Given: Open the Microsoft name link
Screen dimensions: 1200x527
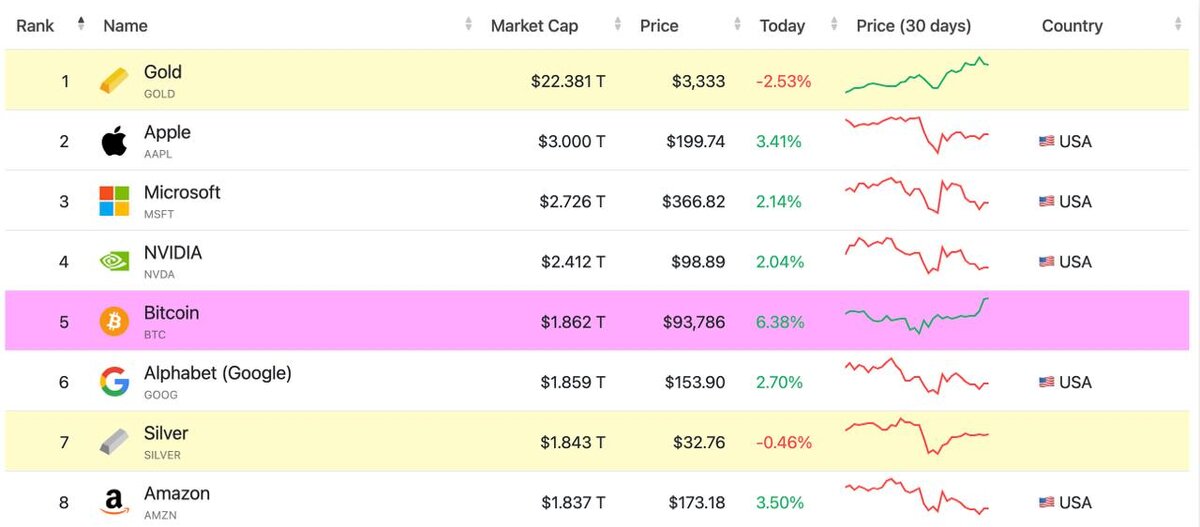Looking at the screenshot, I should click(x=182, y=192).
